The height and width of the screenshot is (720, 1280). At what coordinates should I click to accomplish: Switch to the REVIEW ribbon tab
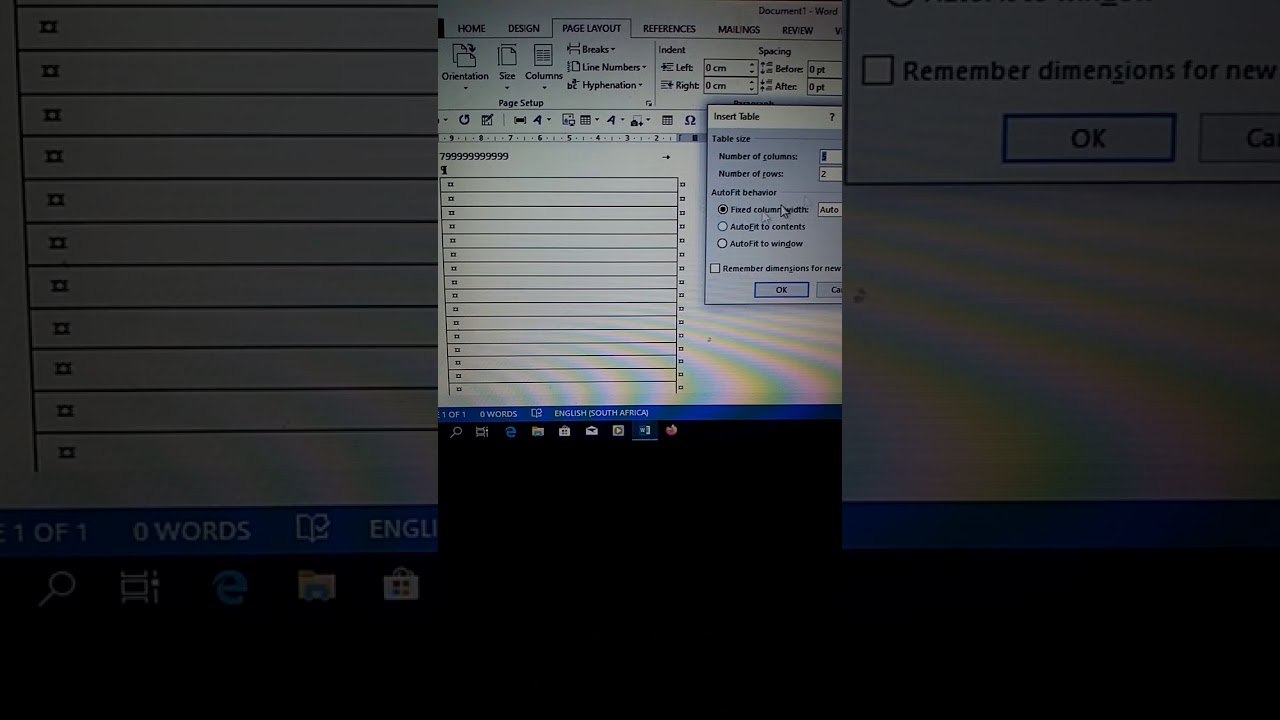[x=797, y=30]
